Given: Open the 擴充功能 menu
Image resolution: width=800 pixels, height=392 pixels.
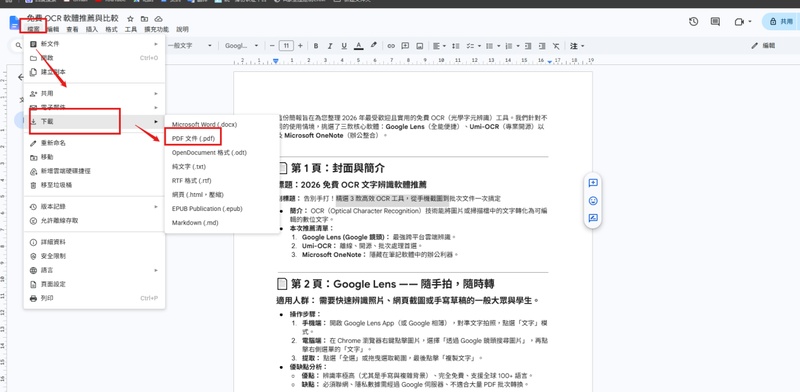Looking at the screenshot, I should pyautogui.click(x=157, y=30).
